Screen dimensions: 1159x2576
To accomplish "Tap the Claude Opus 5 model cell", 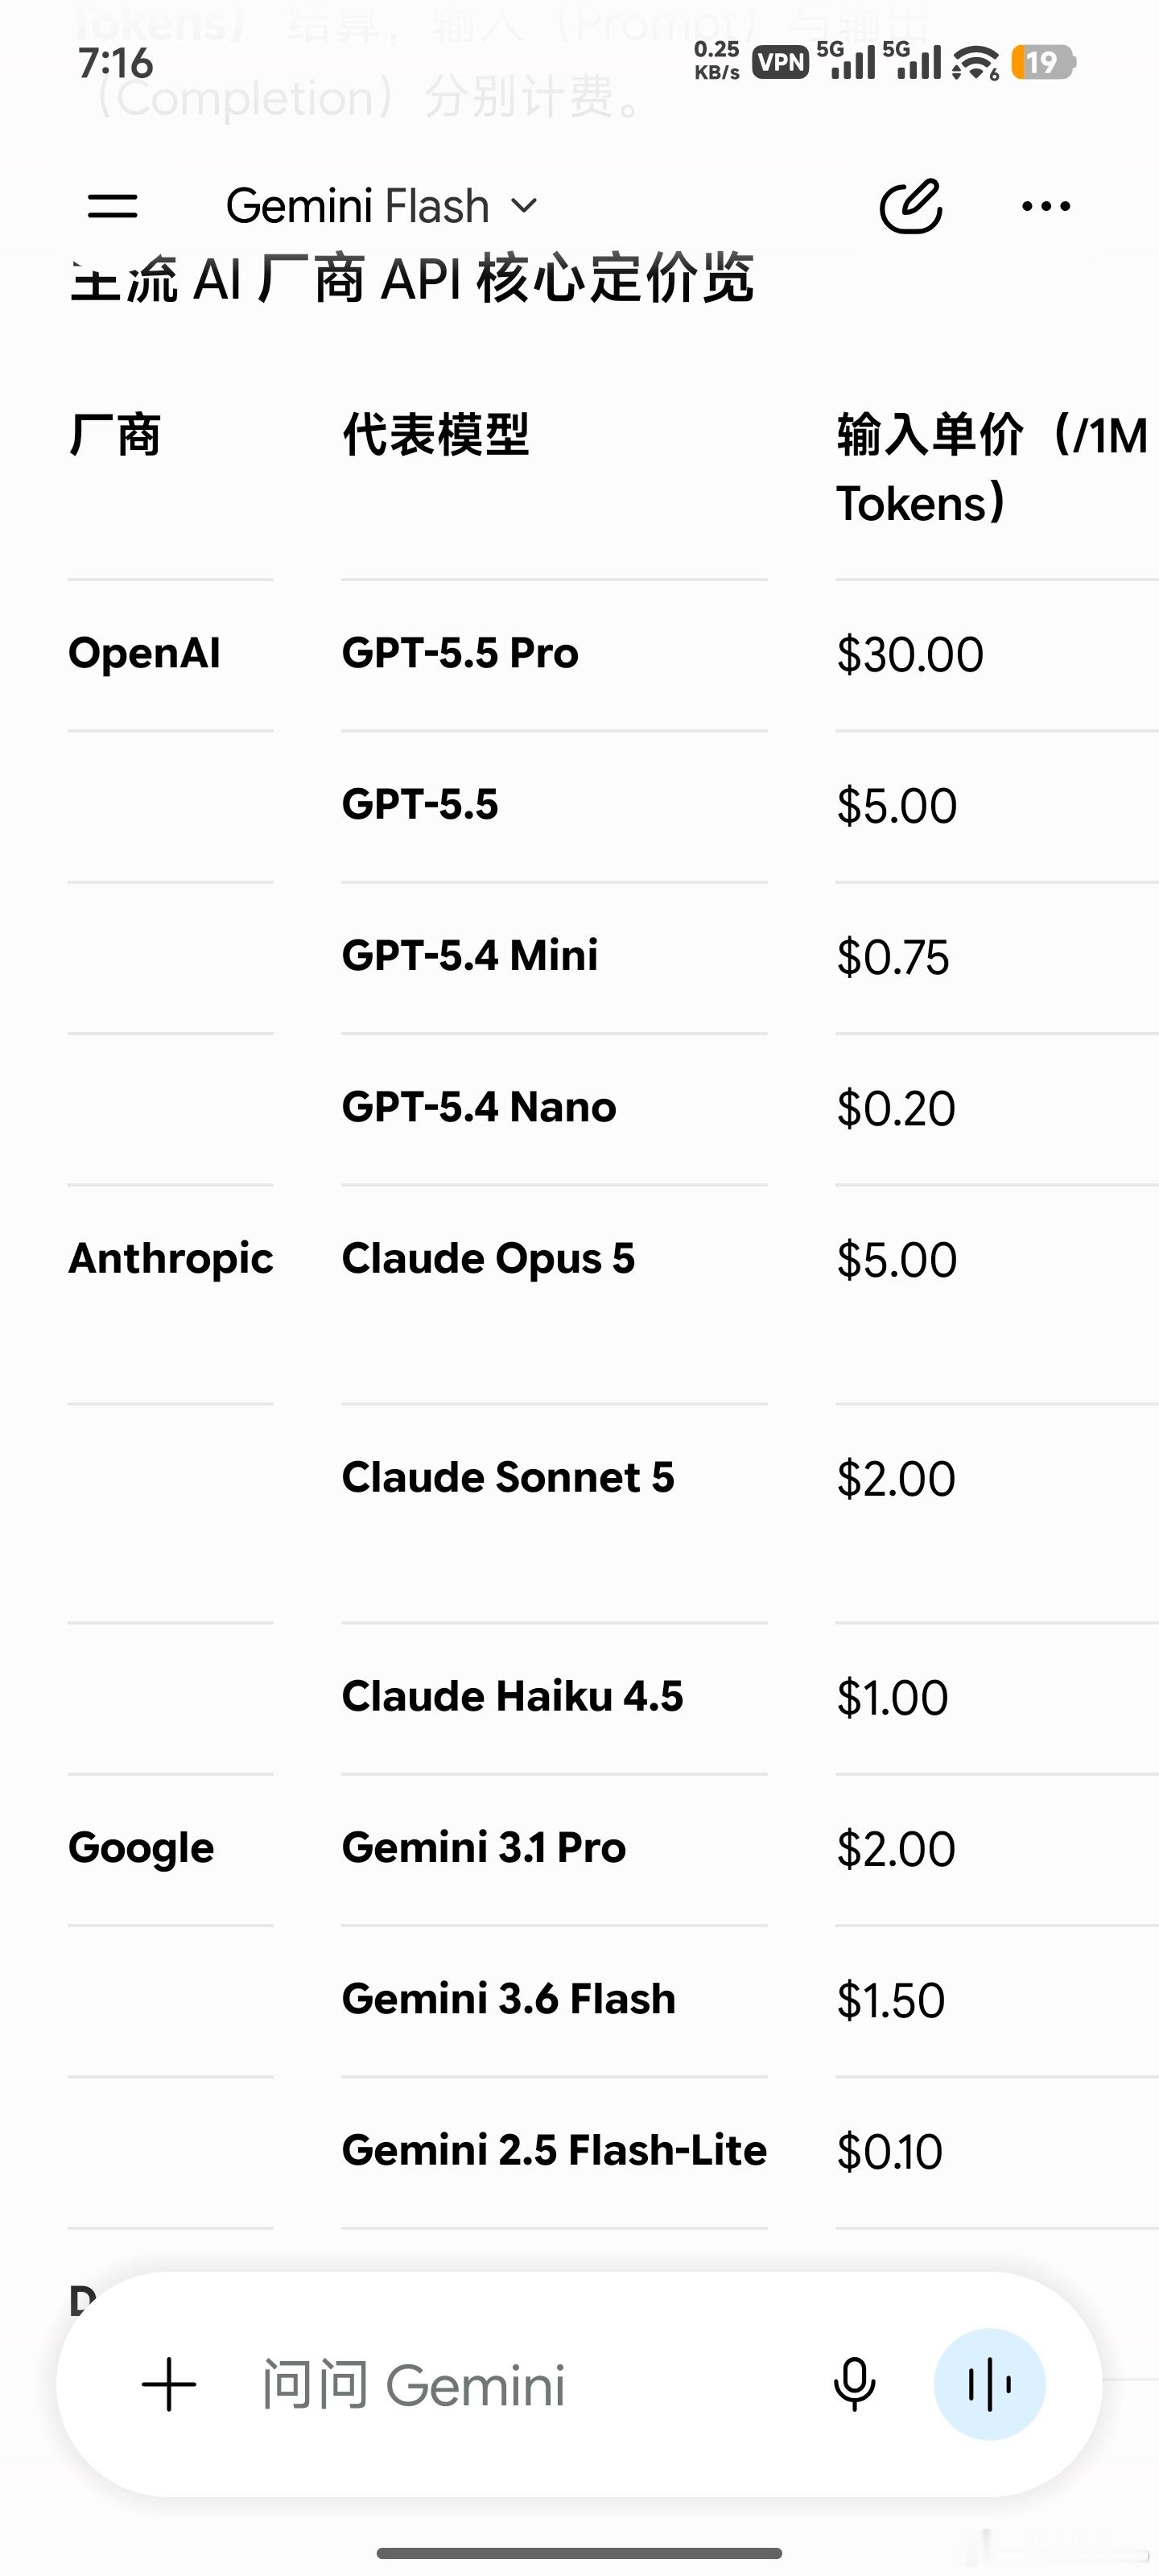I will [488, 1258].
